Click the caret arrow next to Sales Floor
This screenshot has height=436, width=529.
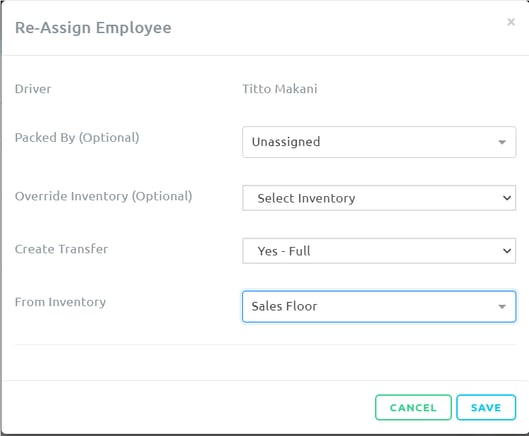tap(502, 306)
